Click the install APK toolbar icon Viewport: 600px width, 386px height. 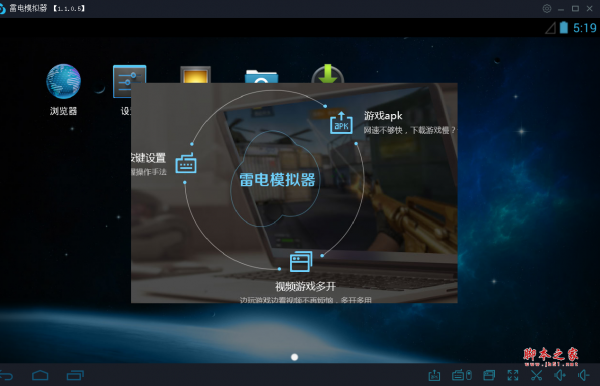pos(434,375)
